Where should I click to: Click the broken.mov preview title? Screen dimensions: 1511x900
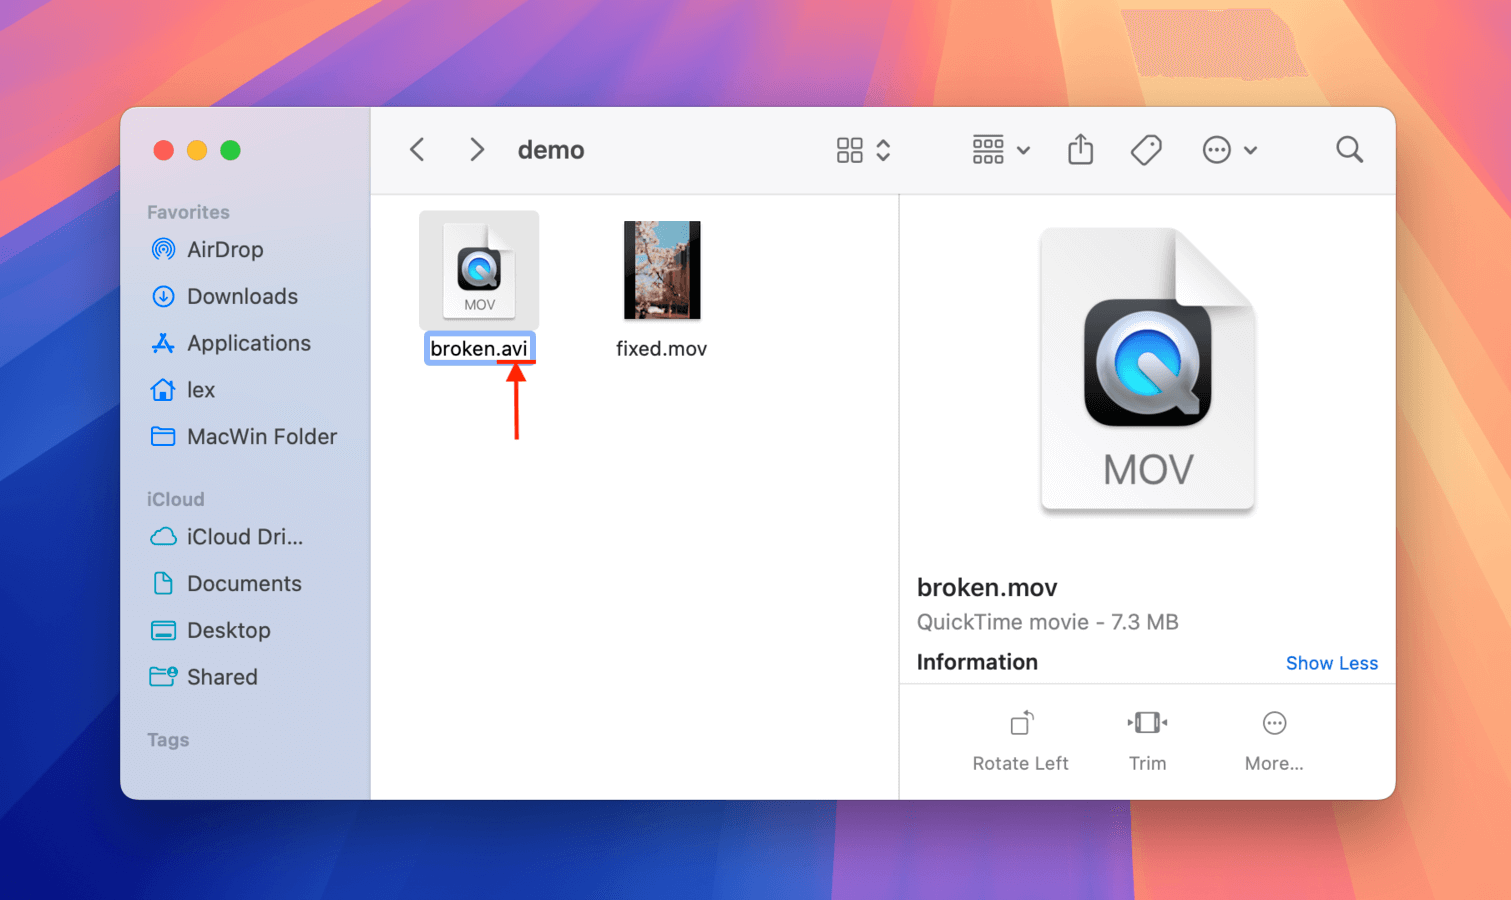[987, 587]
